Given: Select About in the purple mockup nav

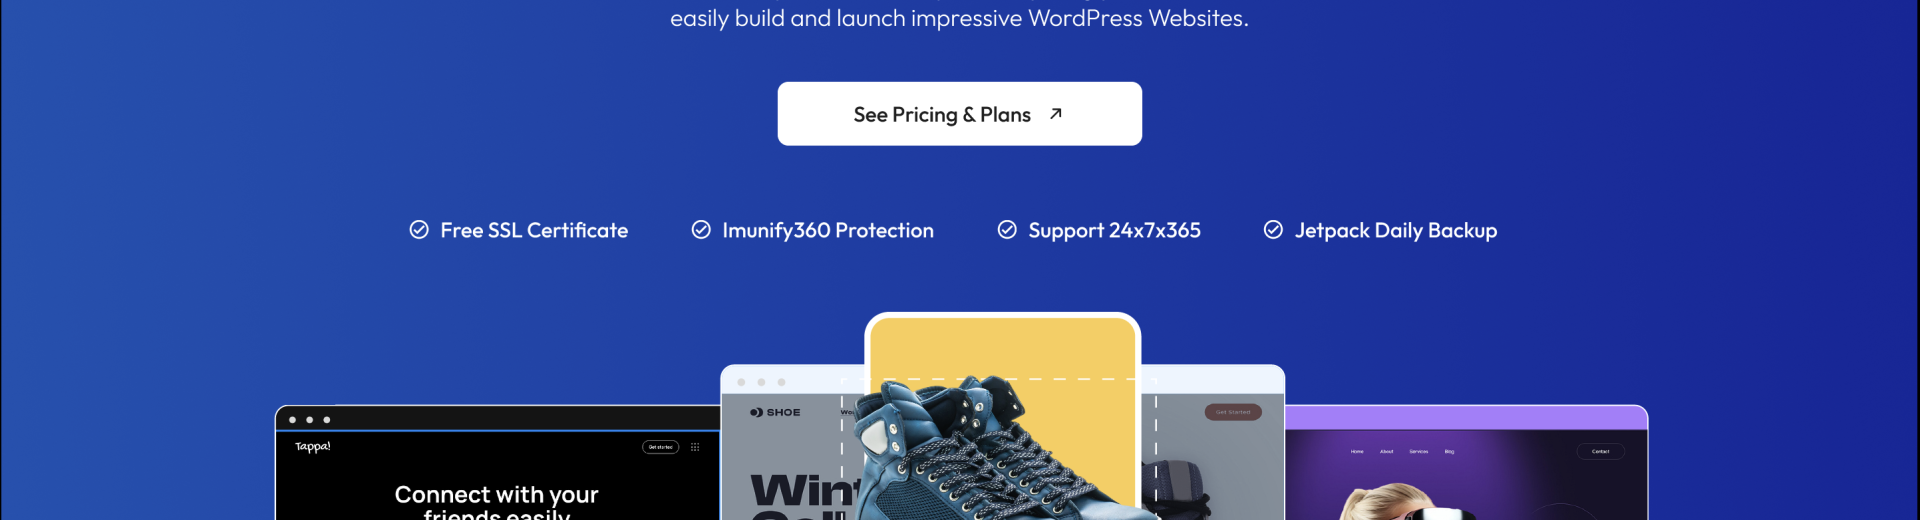Looking at the screenshot, I should 1386,452.
